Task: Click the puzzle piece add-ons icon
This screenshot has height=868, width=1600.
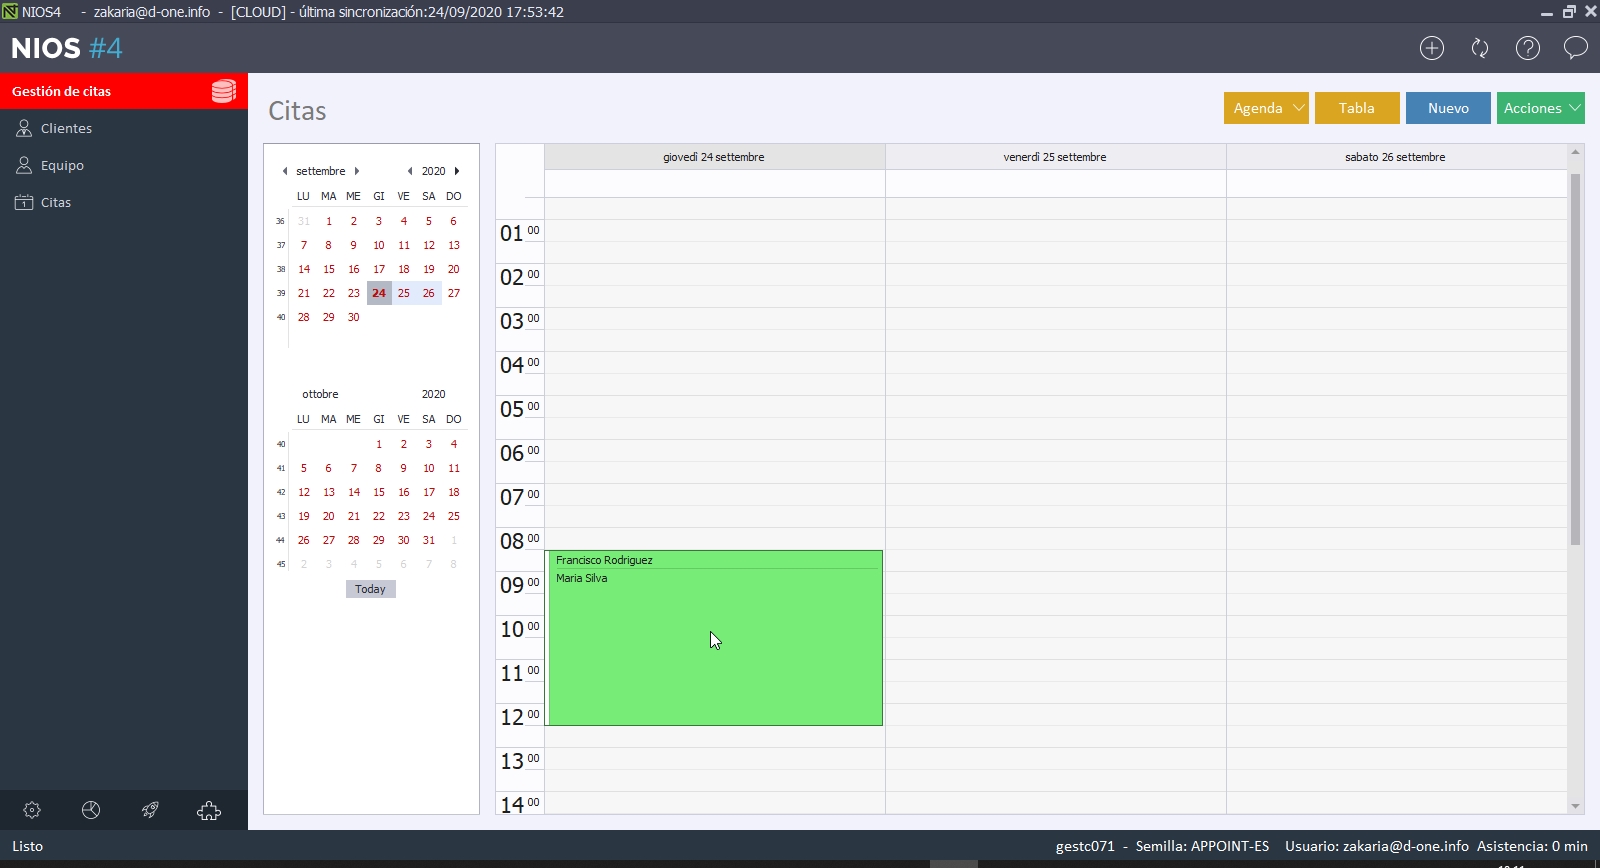Action: point(209,810)
